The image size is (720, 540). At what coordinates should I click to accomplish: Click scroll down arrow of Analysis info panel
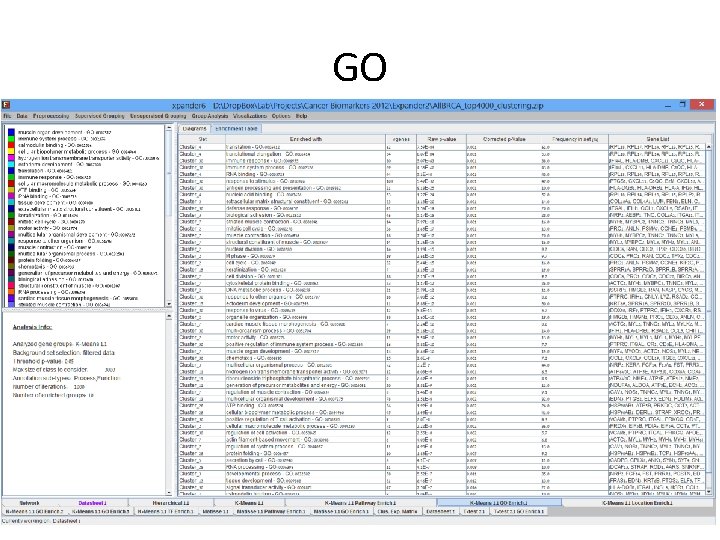click(169, 492)
